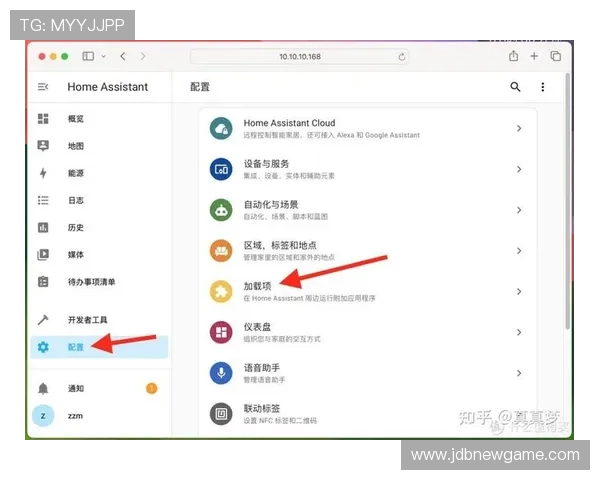
Task: Open 开发者工具 in the sidebar
Action: point(99,320)
